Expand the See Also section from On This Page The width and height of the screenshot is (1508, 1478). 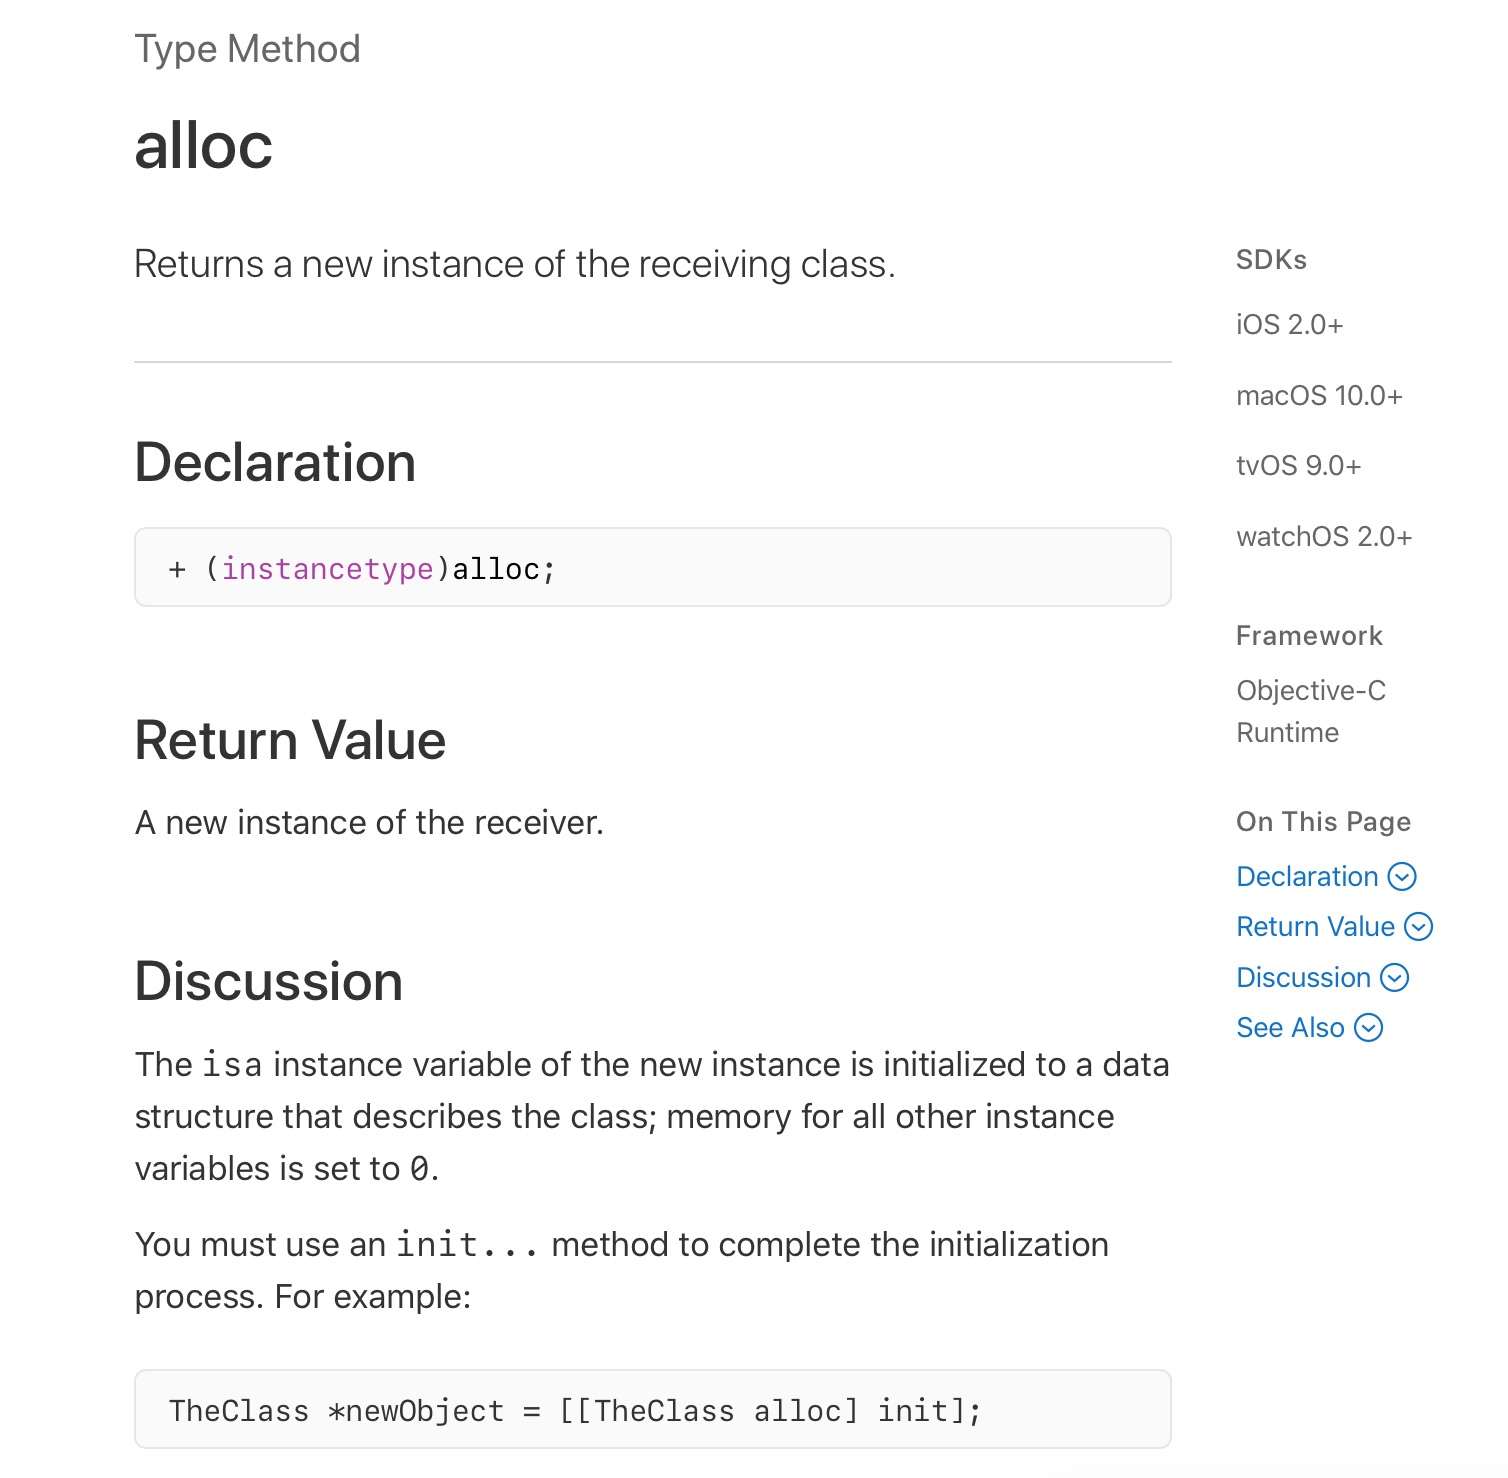point(1369,1027)
